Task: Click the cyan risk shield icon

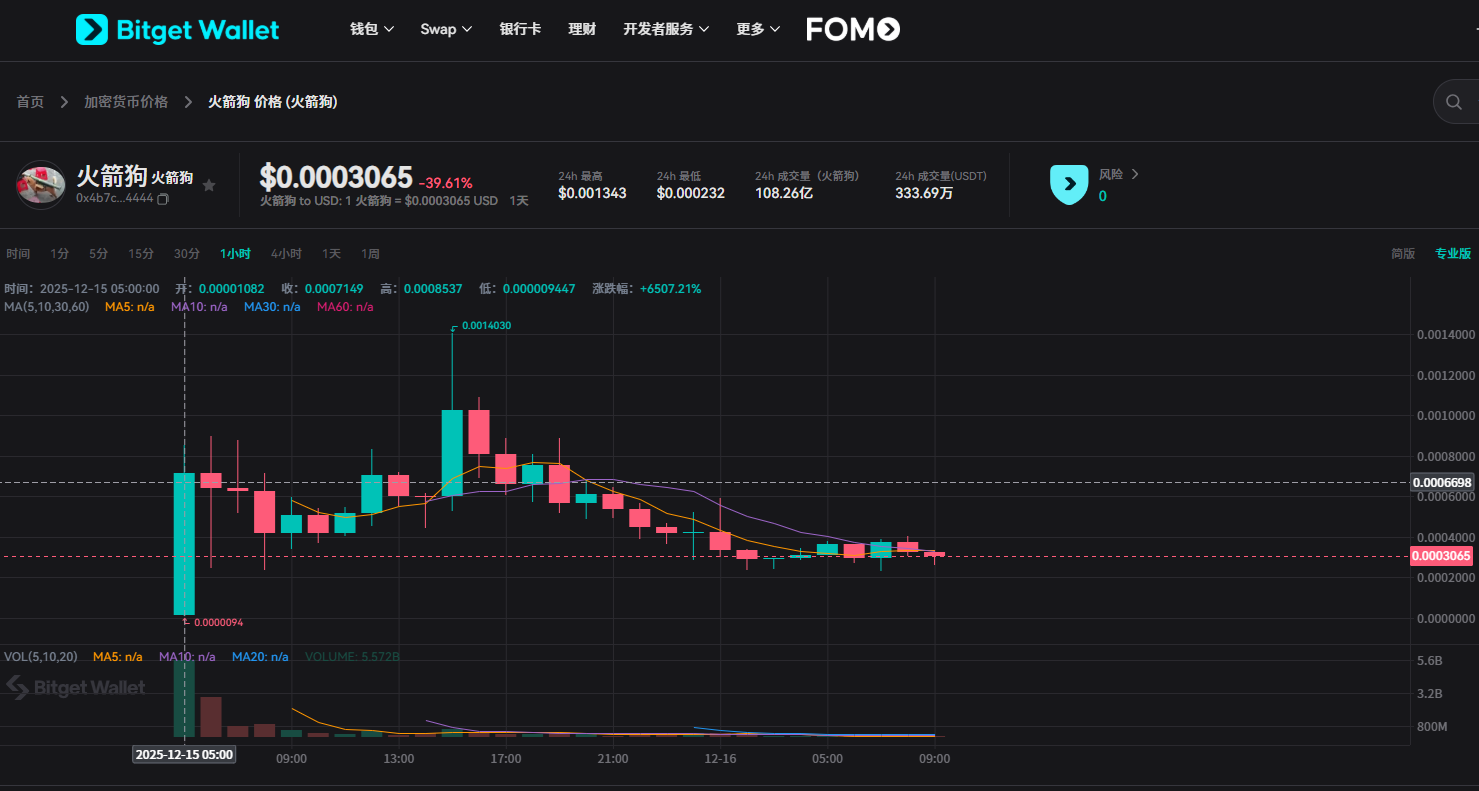Action: click(x=1069, y=185)
